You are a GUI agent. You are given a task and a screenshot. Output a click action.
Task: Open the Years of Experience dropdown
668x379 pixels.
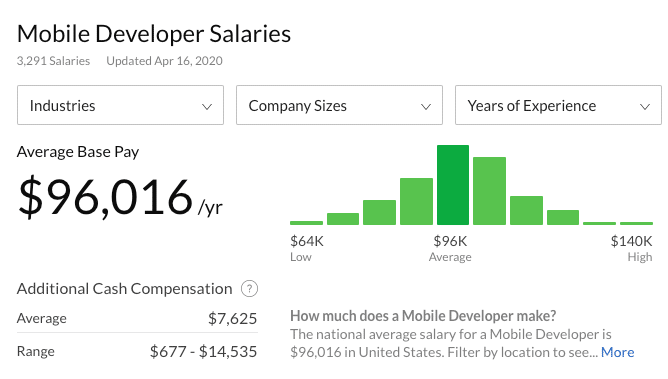pos(558,105)
